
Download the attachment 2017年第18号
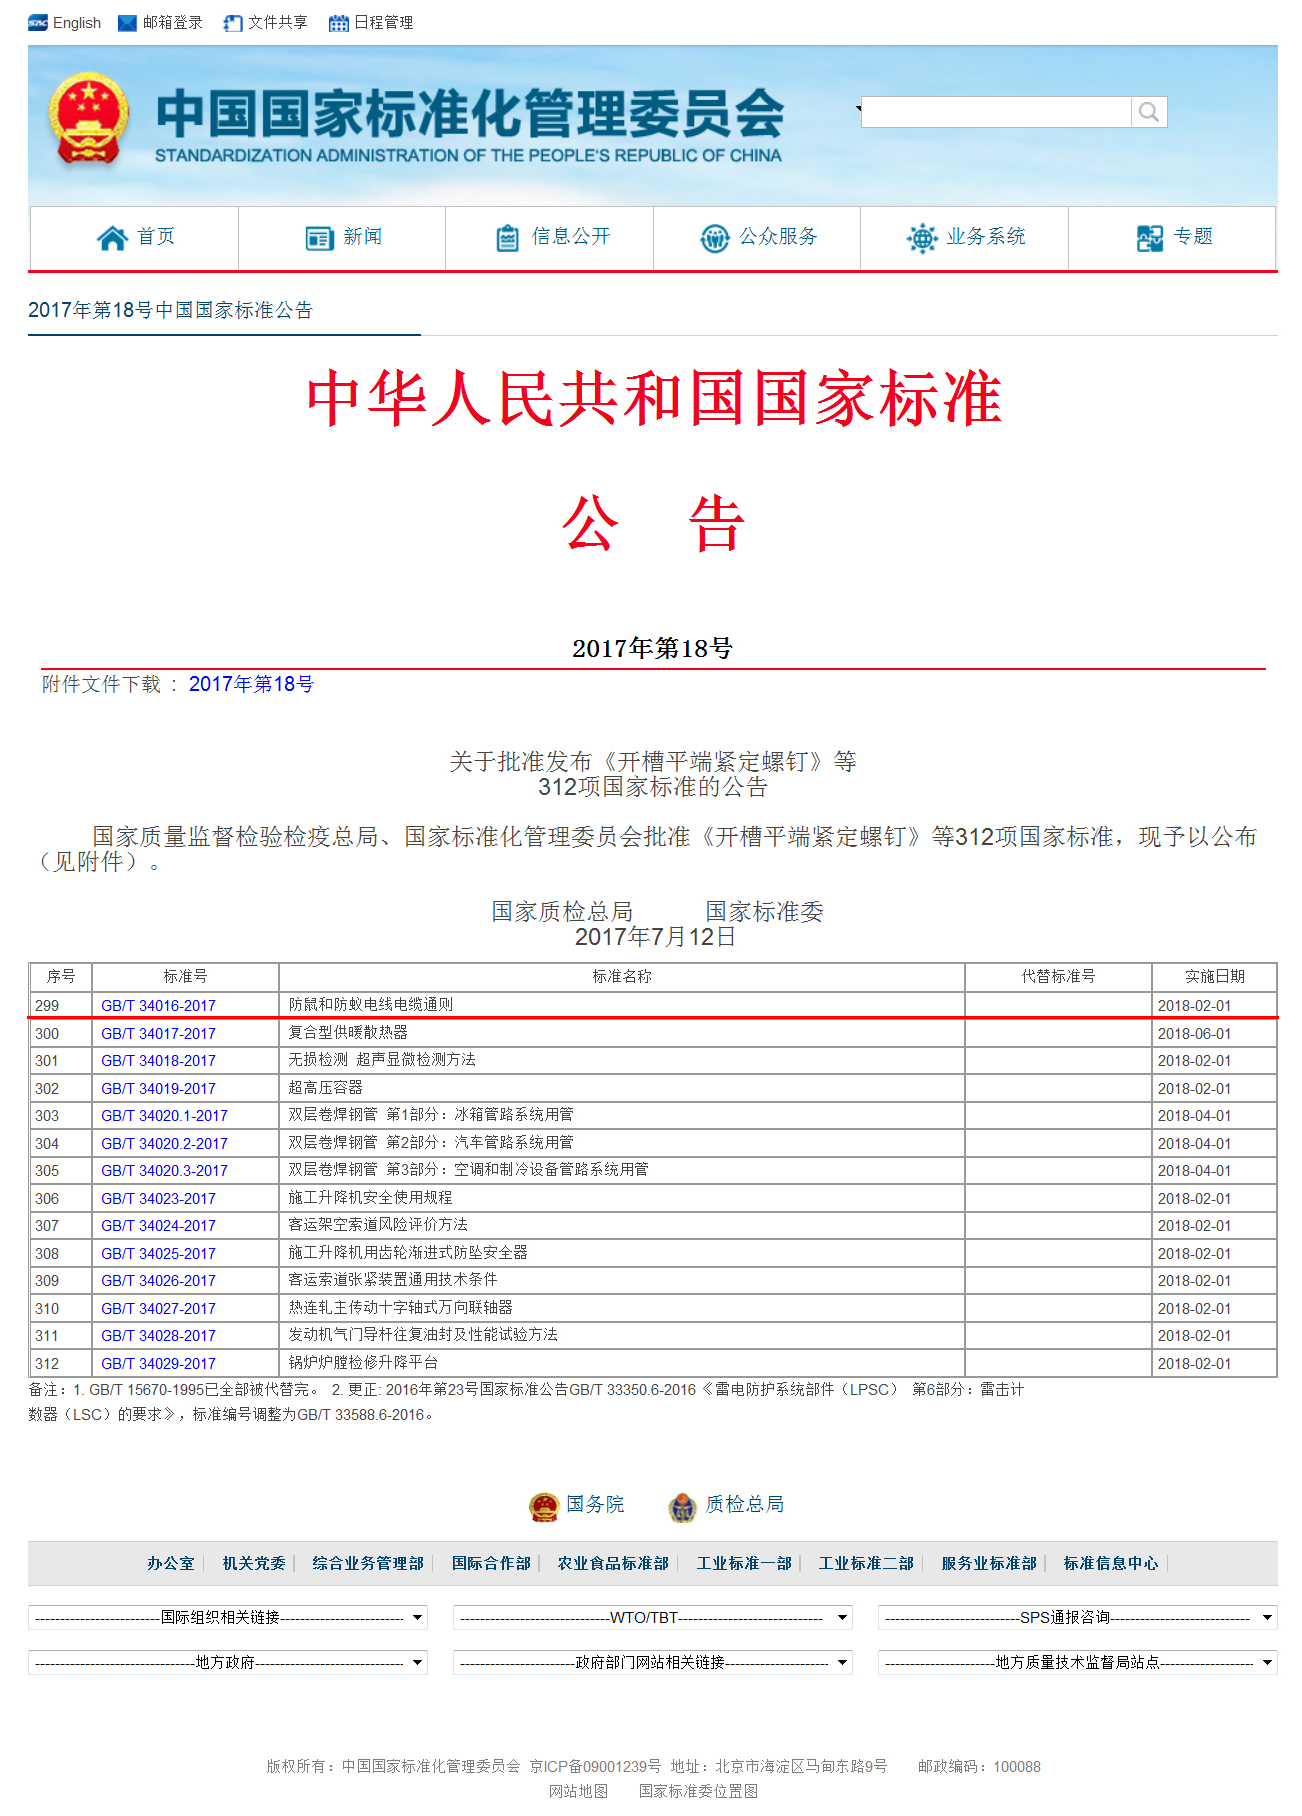tap(251, 684)
